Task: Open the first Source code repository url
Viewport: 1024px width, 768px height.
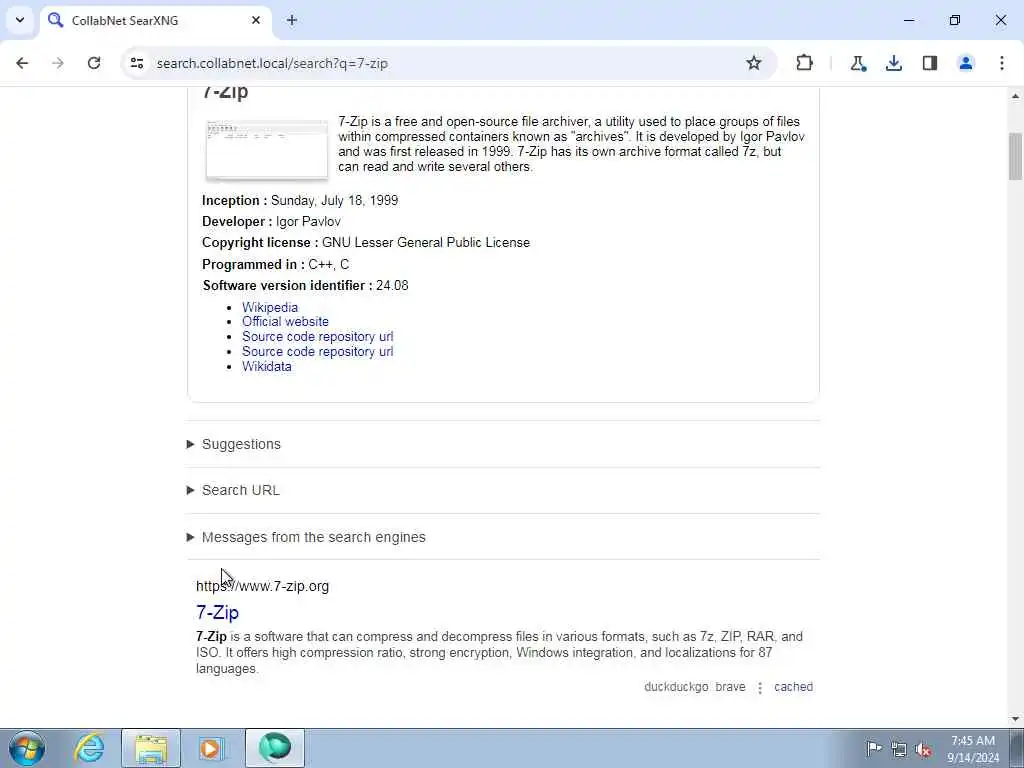Action: [317, 336]
